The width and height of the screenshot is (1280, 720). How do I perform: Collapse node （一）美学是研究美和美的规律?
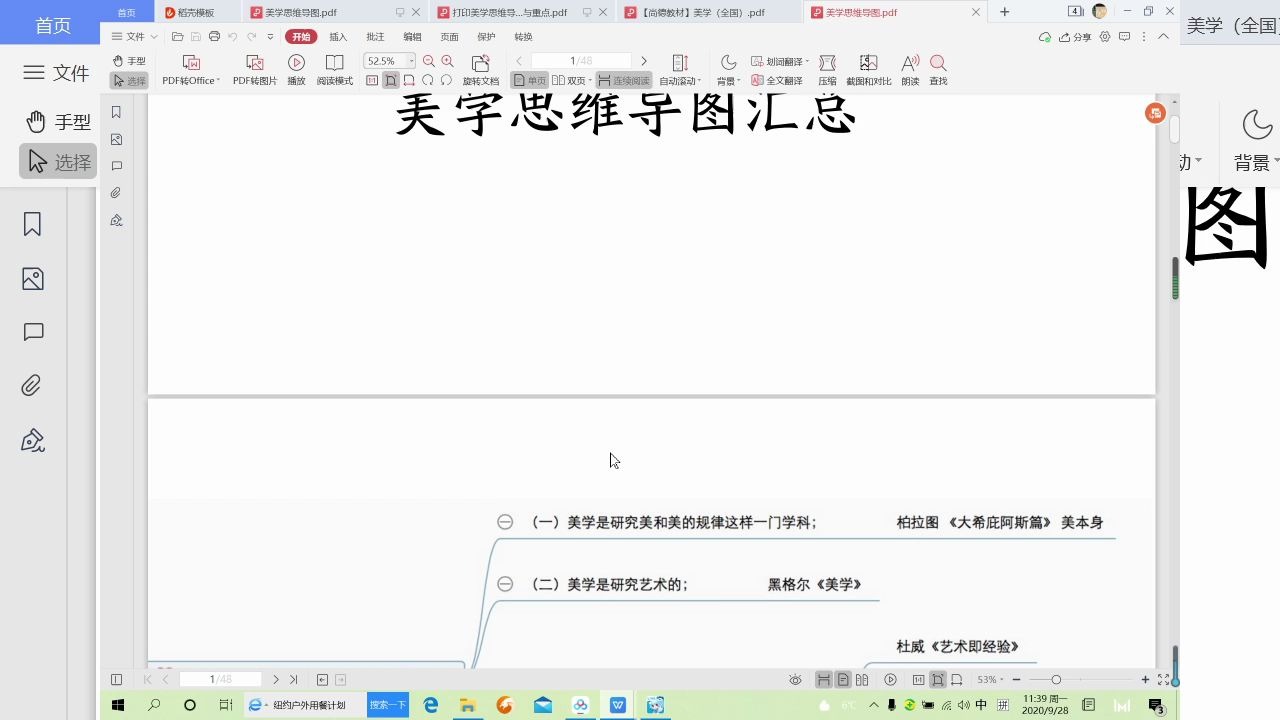pyautogui.click(x=505, y=522)
